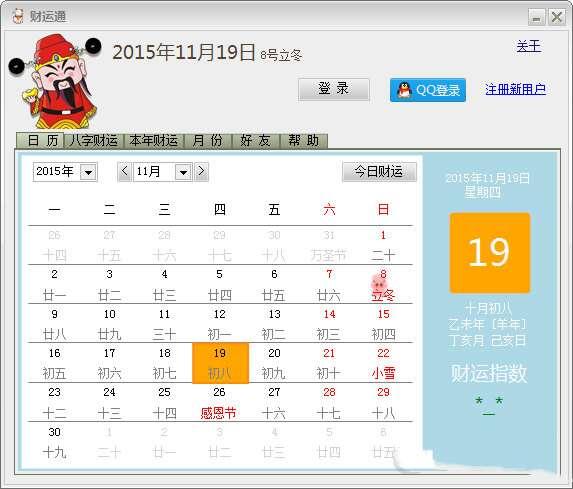Open the 11月 month dropdown

[x=183, y=172]
